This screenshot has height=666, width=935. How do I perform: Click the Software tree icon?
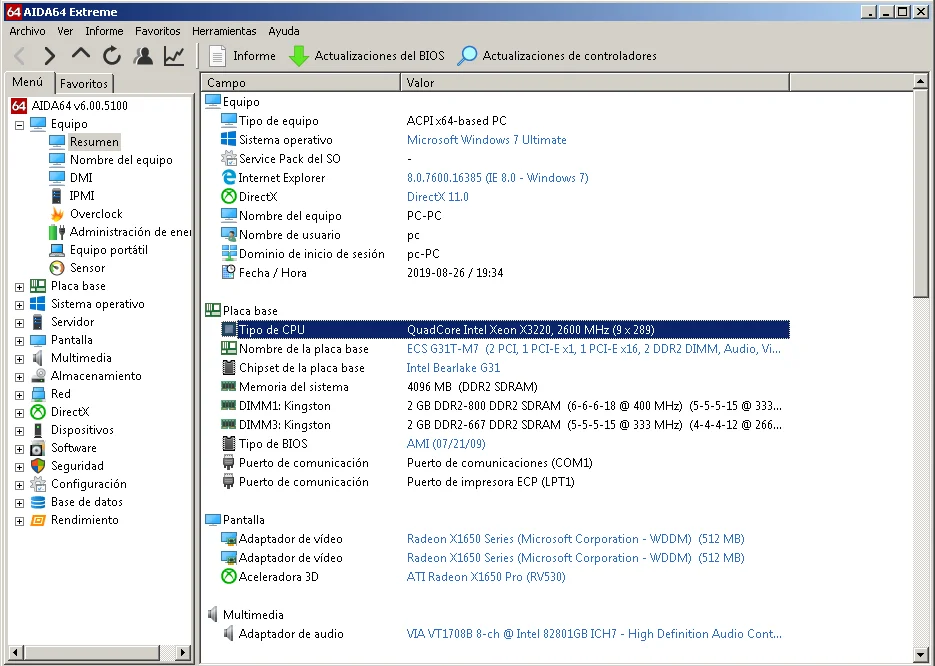click(38, 448)
